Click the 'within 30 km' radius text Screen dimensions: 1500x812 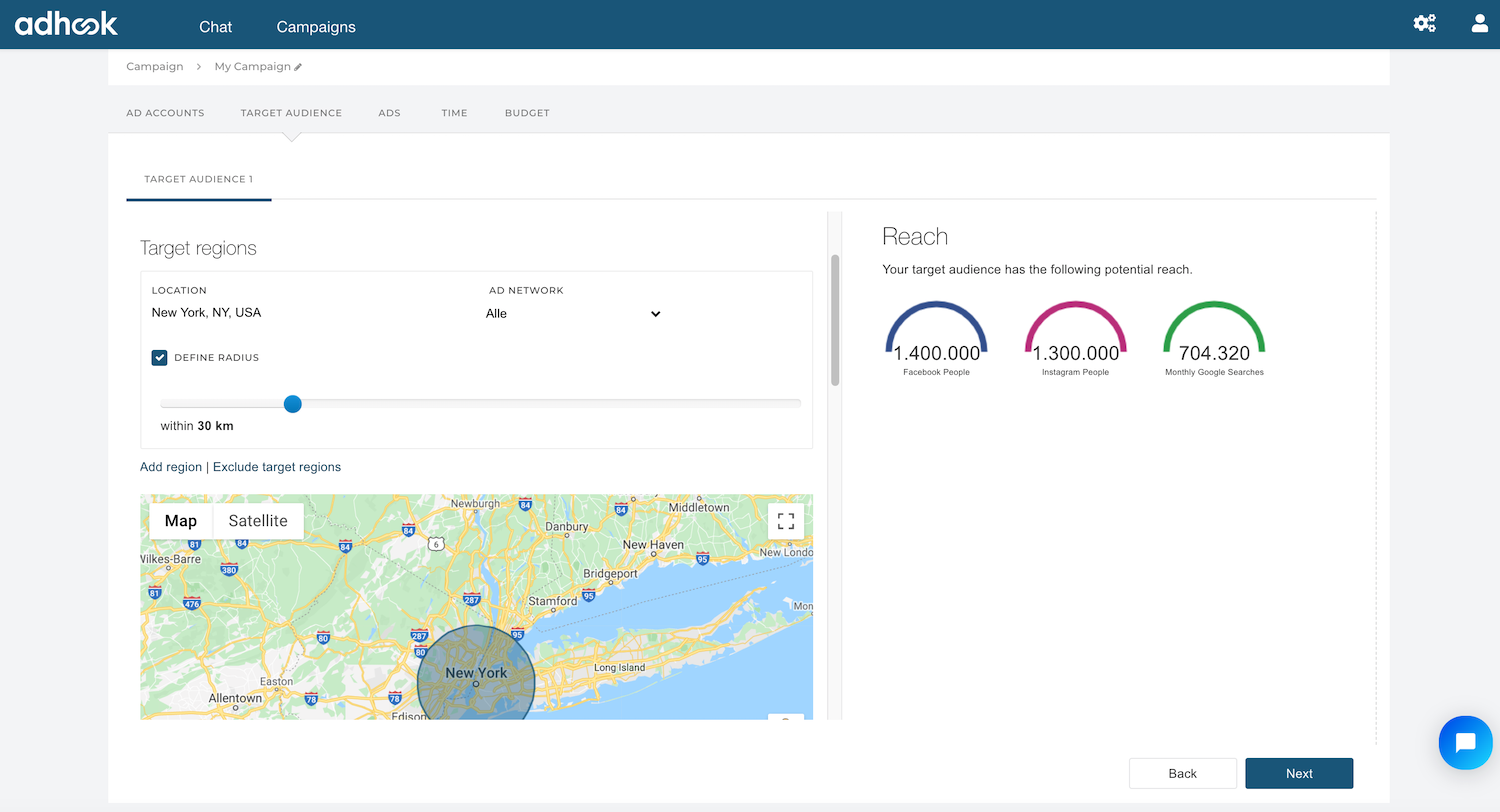coord(197,426)
